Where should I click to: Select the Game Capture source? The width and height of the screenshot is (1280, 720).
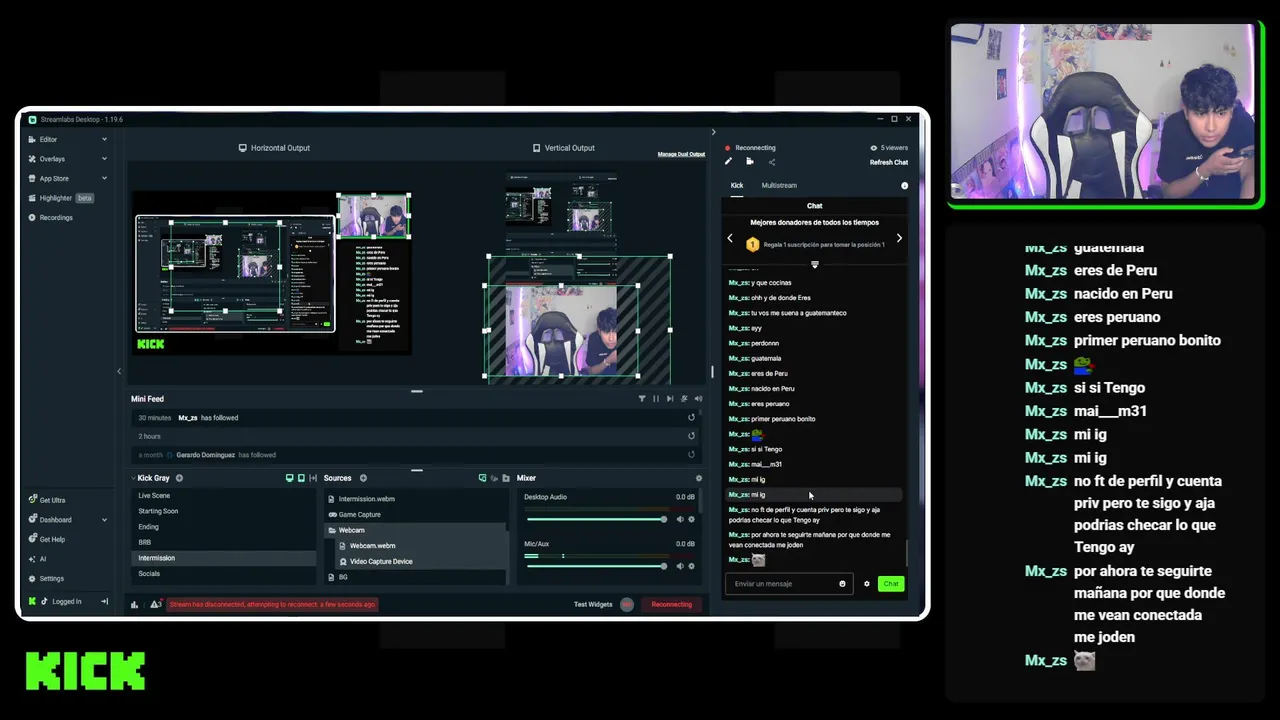point(416,514)
